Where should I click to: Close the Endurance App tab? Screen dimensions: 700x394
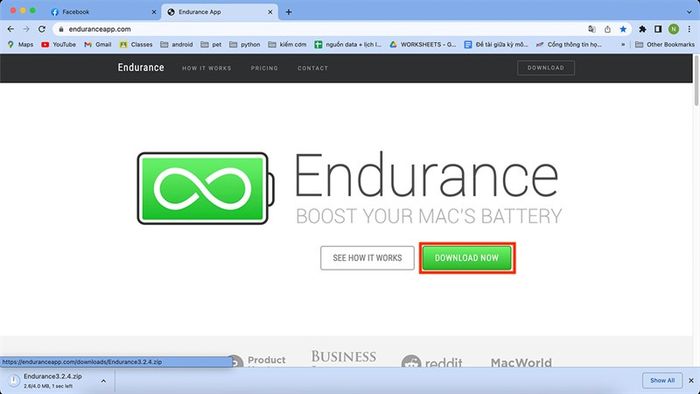point(270,12)
